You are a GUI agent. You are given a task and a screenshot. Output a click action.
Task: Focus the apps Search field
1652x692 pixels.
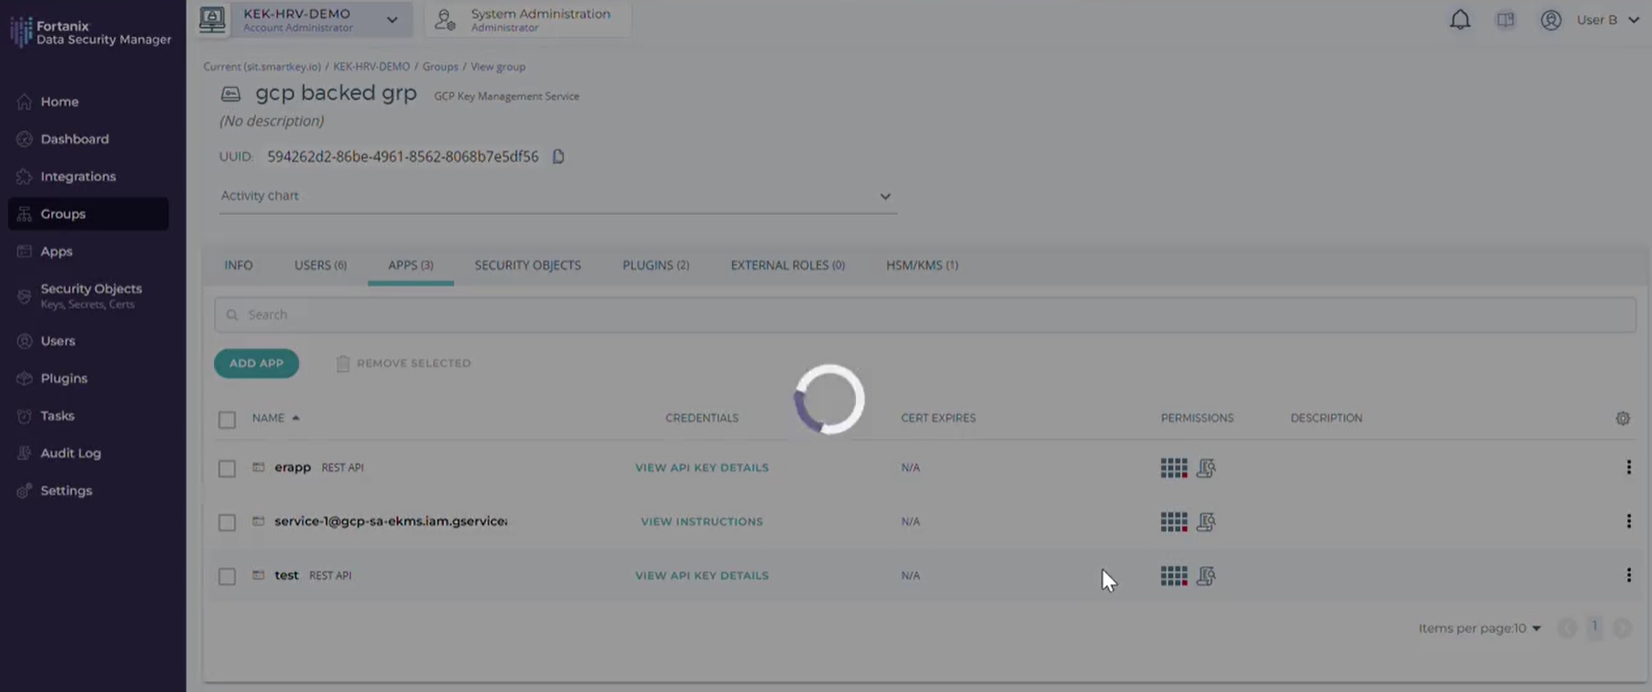(924, 314)
